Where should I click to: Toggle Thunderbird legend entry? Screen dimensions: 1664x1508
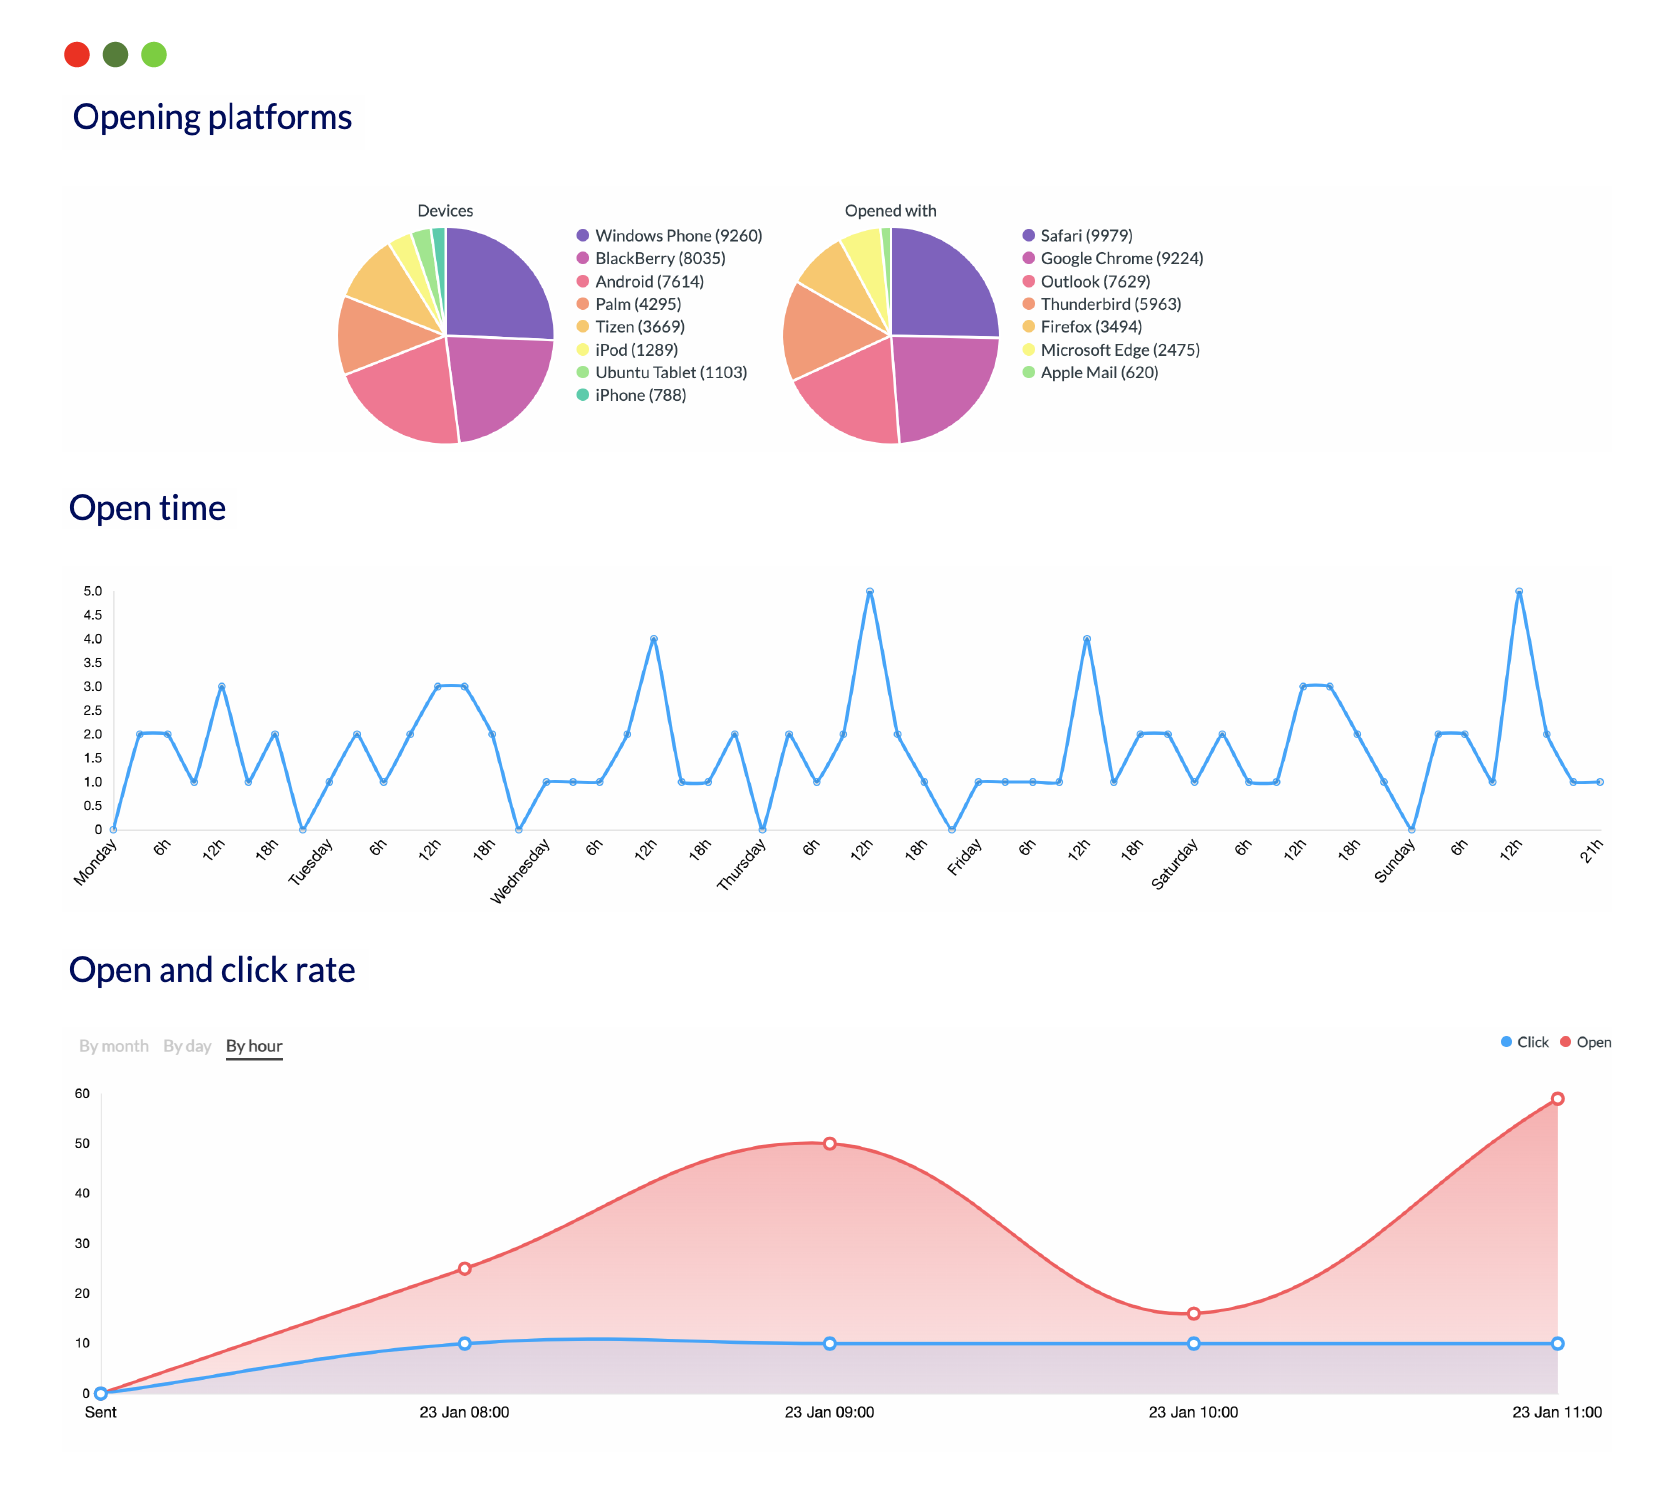click(x=1101, y=304)
